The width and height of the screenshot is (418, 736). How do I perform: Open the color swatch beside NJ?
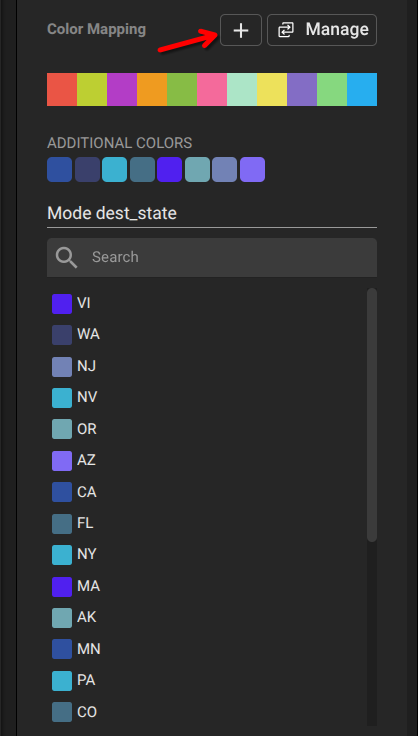pos(62,367)
